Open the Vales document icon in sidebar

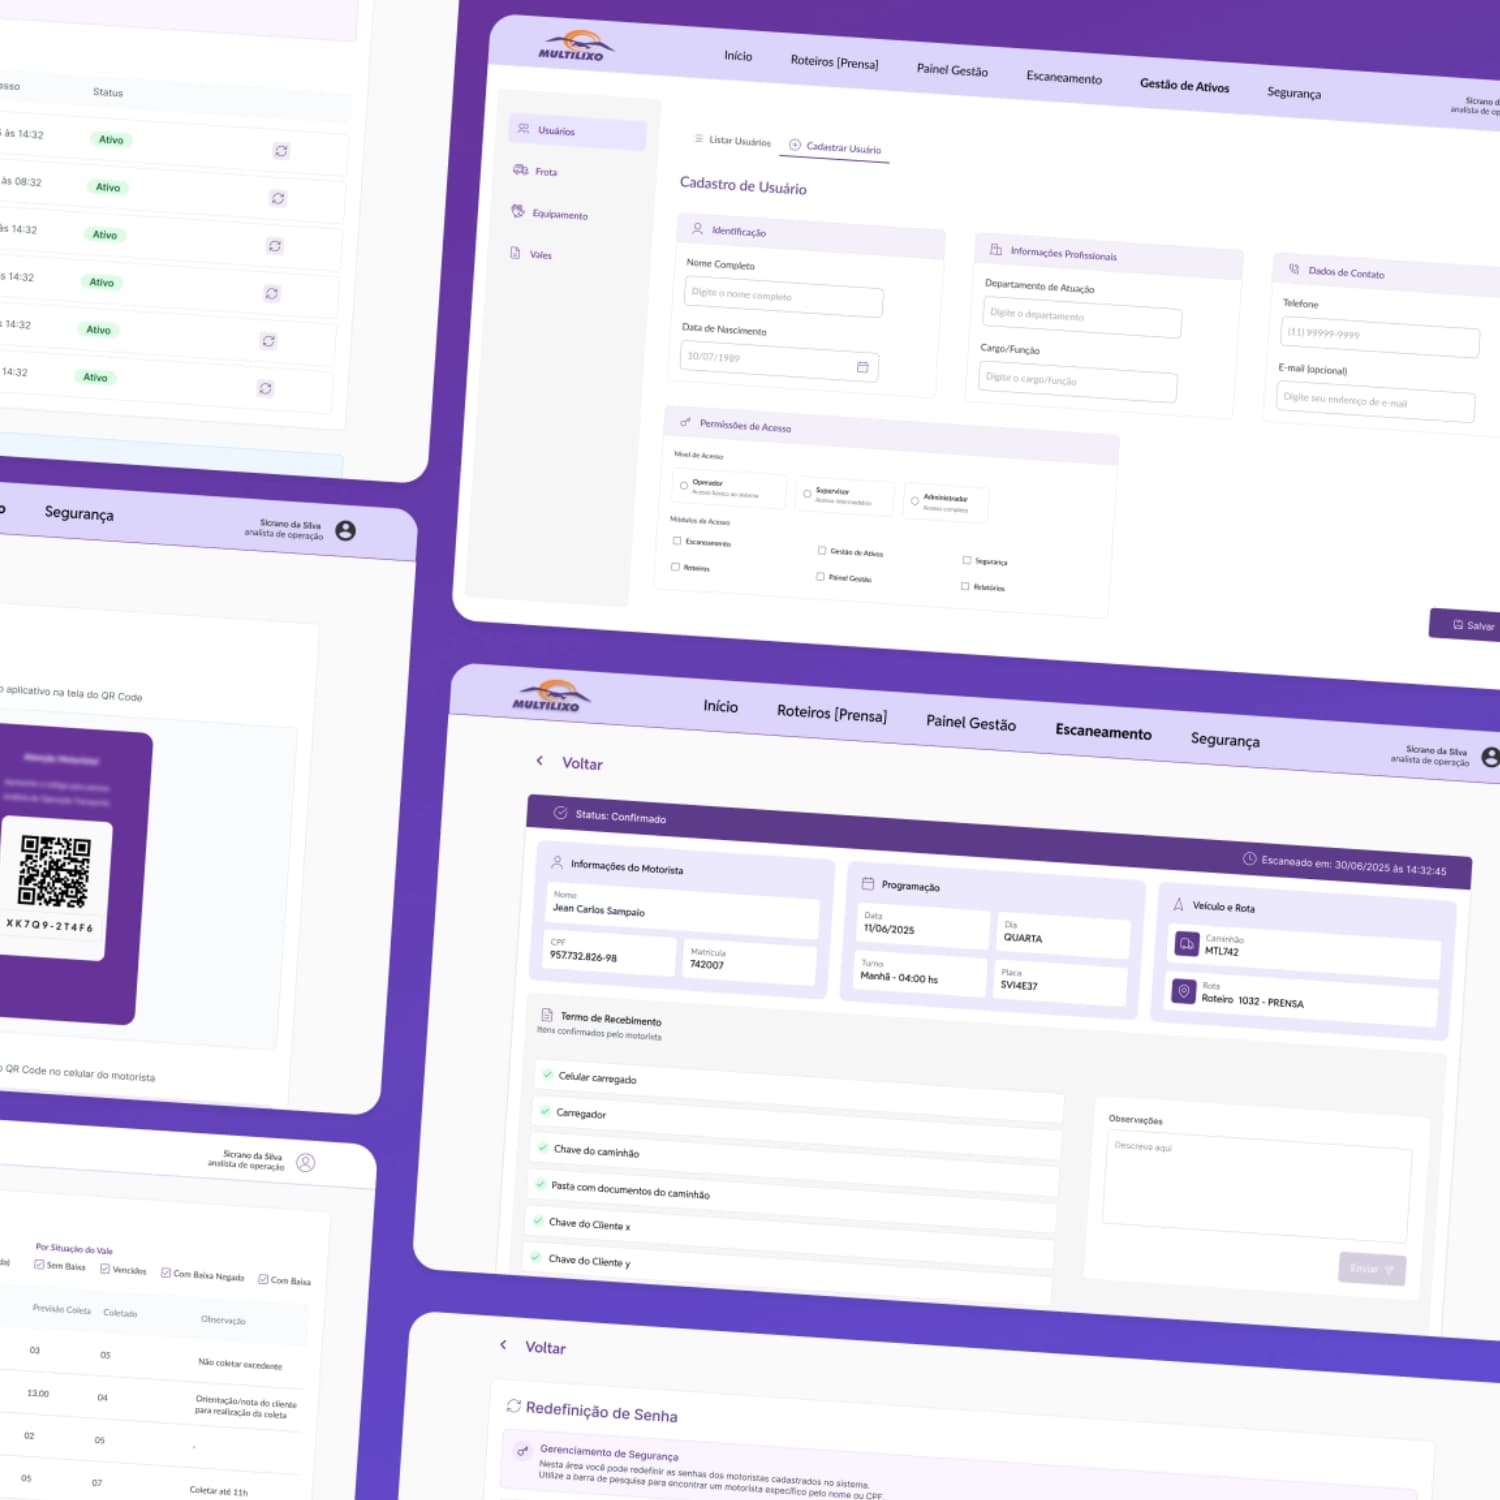coord(515,253)
